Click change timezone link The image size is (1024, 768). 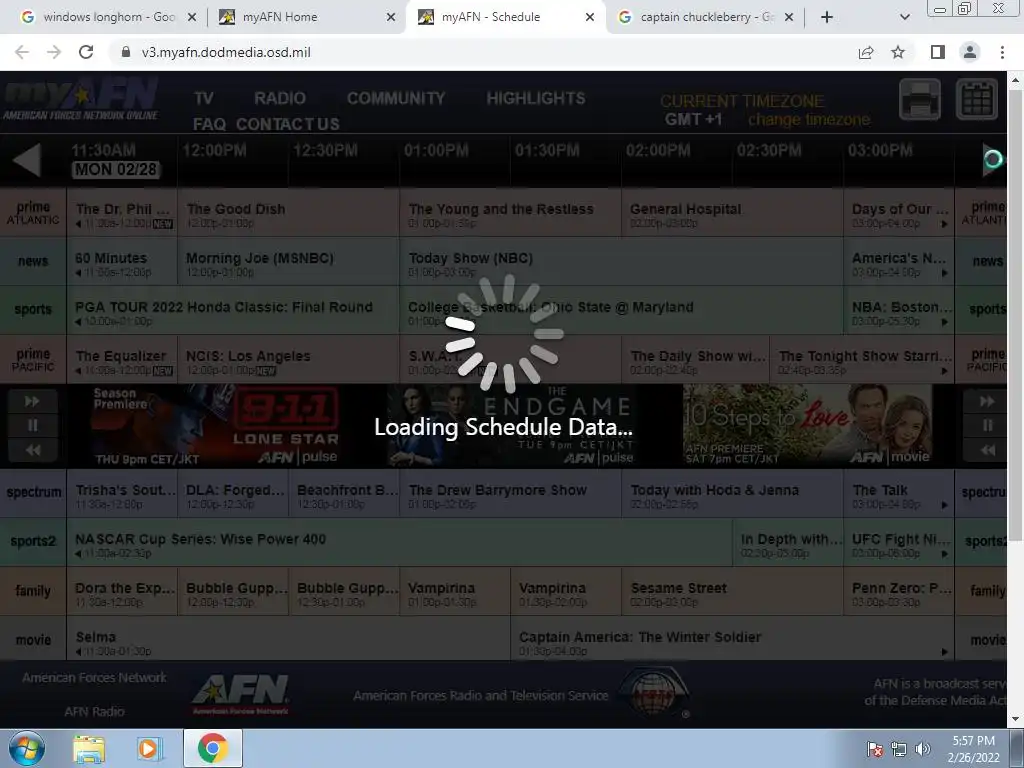tap(808, 120)
